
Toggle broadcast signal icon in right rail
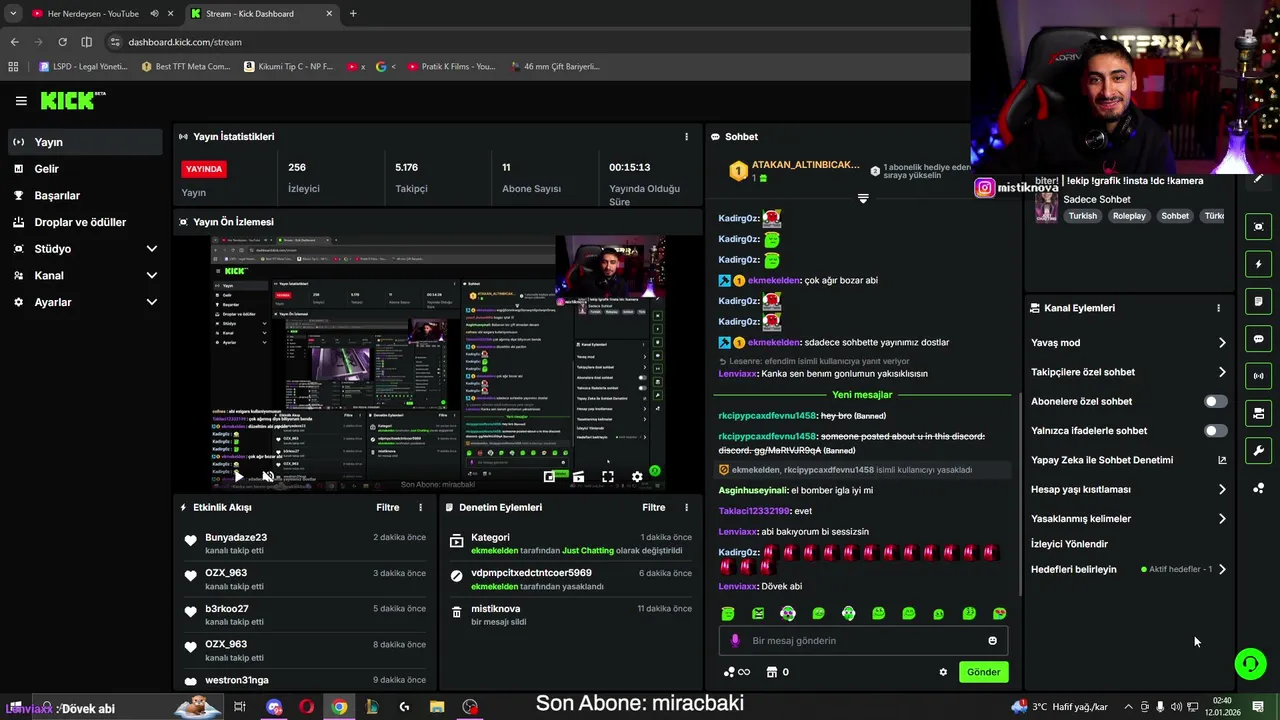[x=1258, y=376]
